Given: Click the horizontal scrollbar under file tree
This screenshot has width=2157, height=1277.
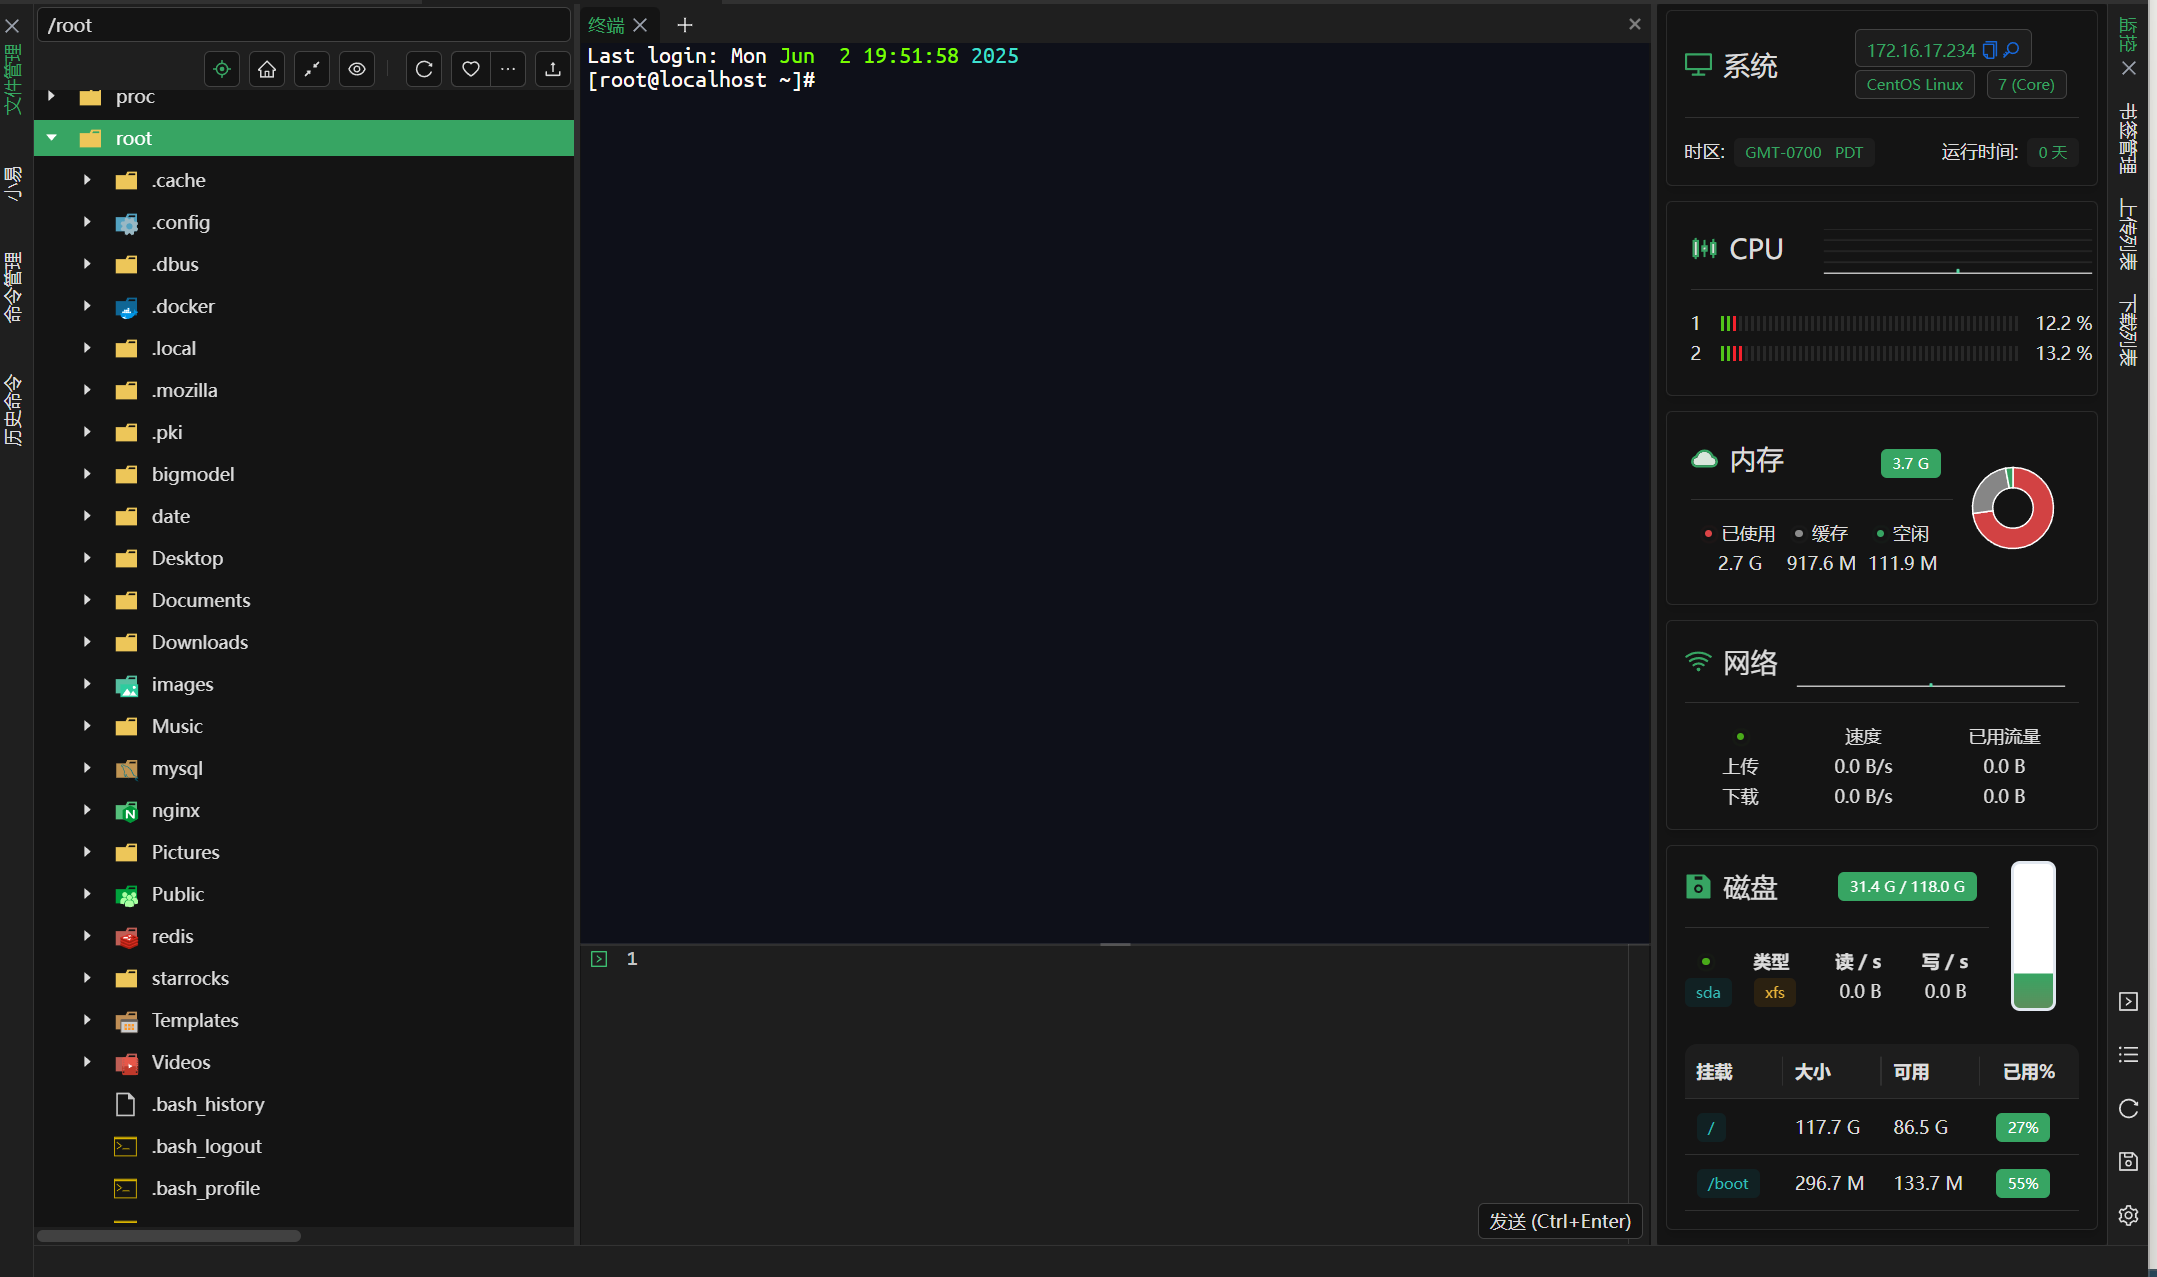Looking at the screenshot, I should 169,1236.
